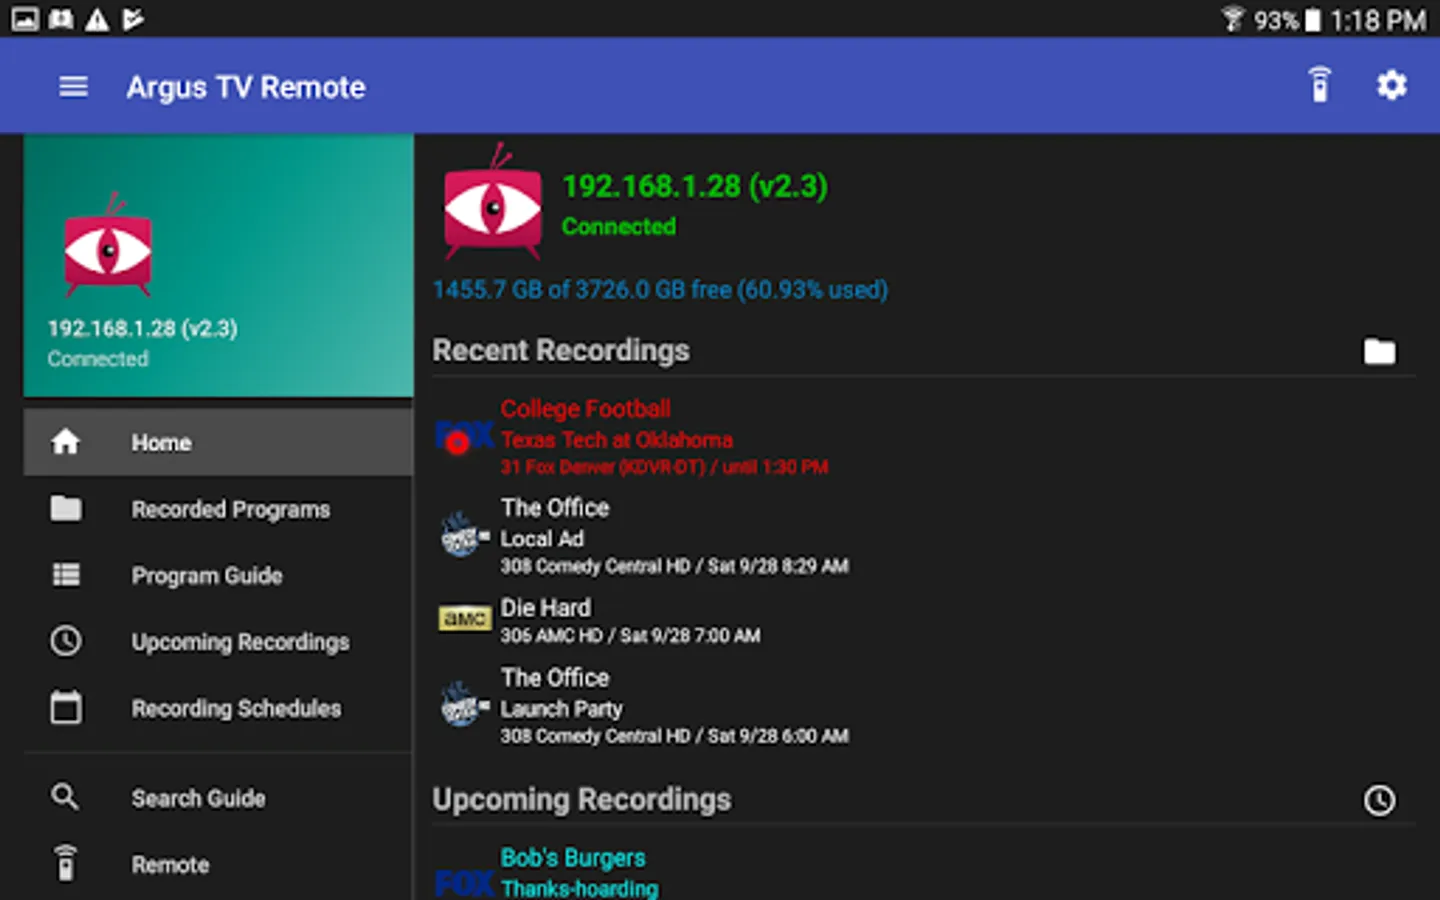Screen dimensions: 1440x900
Task: Tap the clock icon next to Upcoming Recordings
Action: 1379,800
